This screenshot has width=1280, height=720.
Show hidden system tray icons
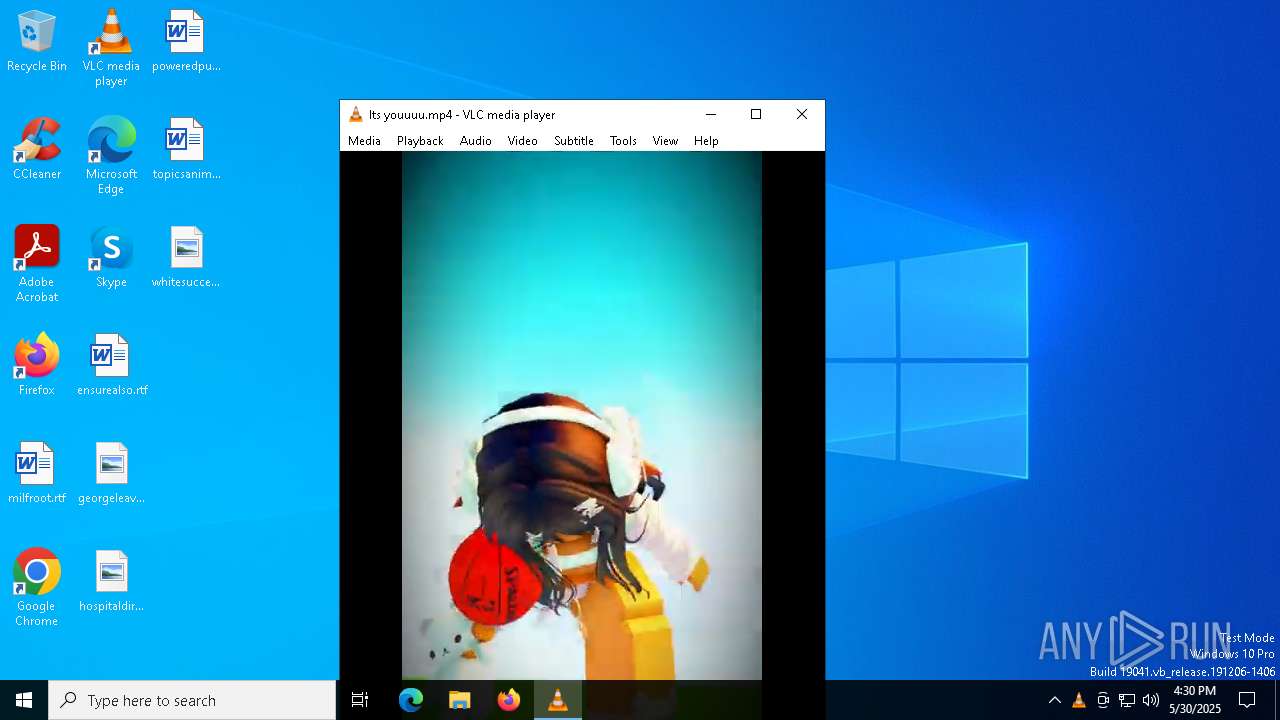[1054, 700]
